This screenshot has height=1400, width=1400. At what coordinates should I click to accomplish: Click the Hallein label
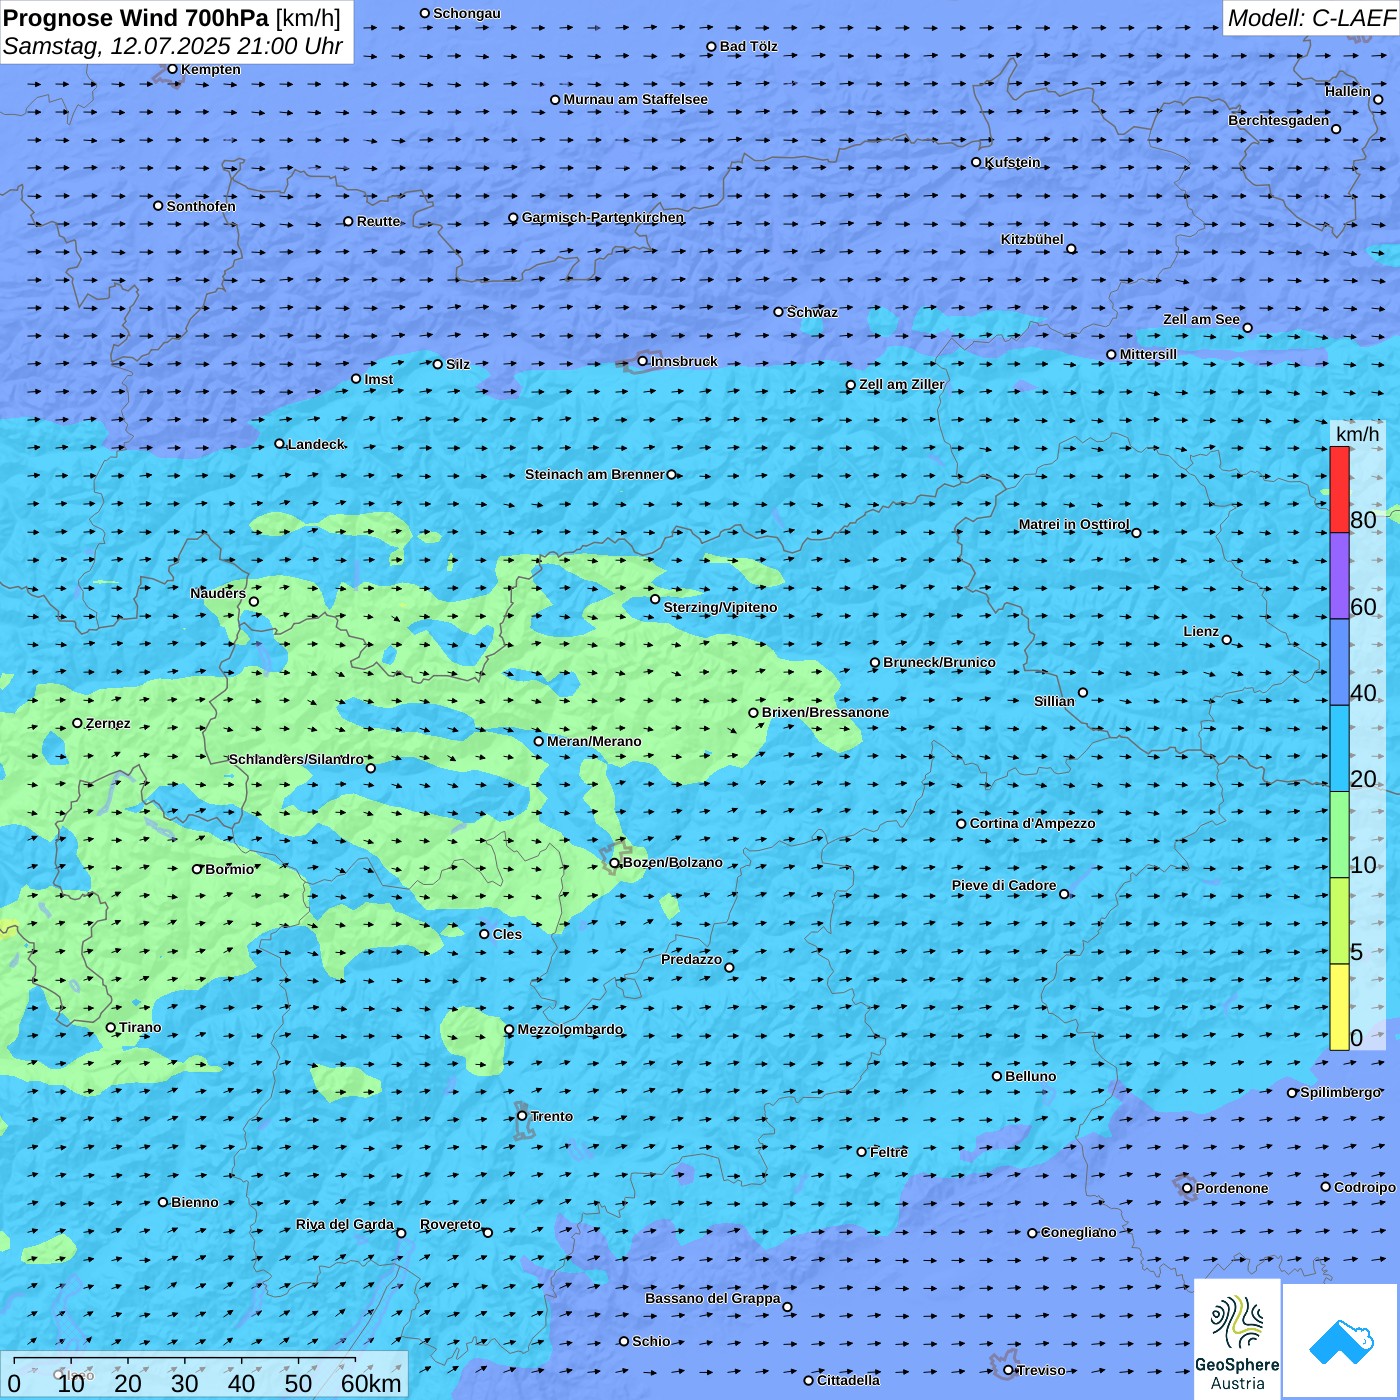pos(1347,91)
